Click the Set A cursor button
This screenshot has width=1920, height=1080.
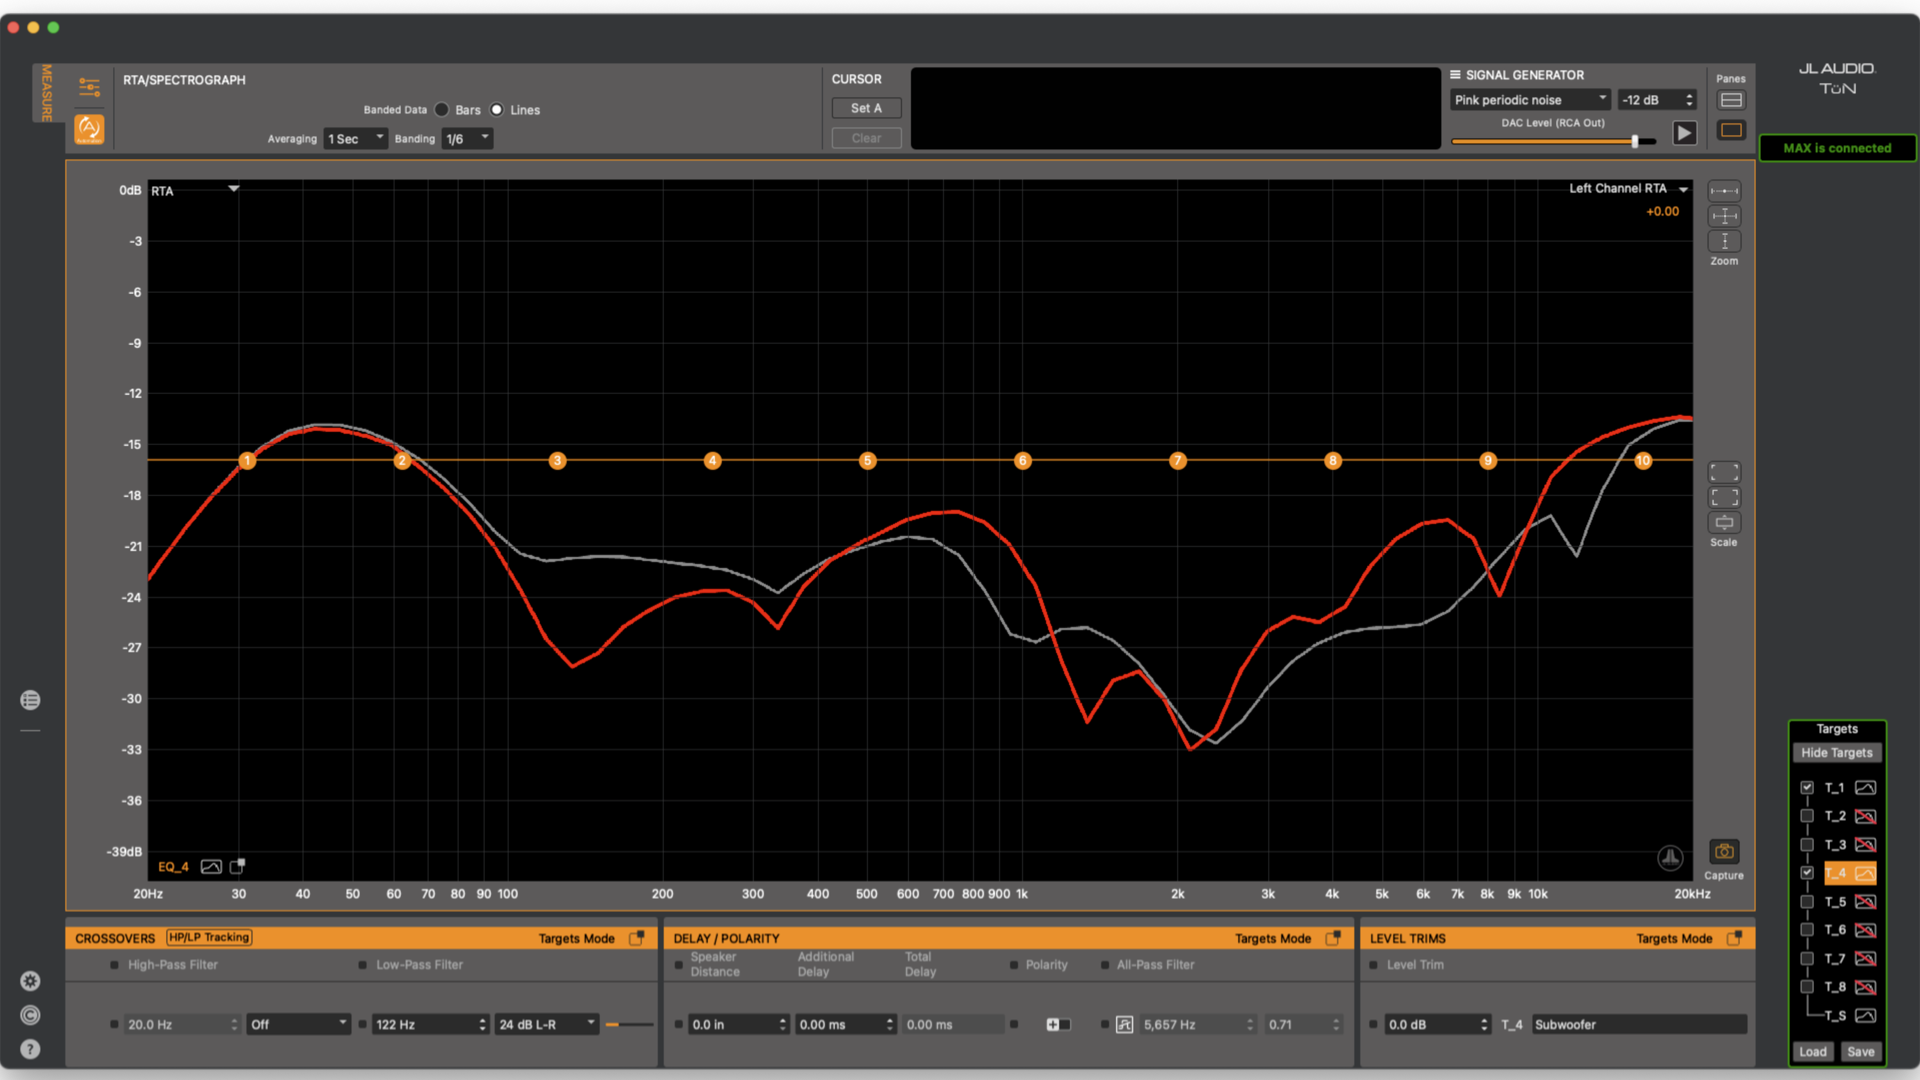tap(867, 108)
